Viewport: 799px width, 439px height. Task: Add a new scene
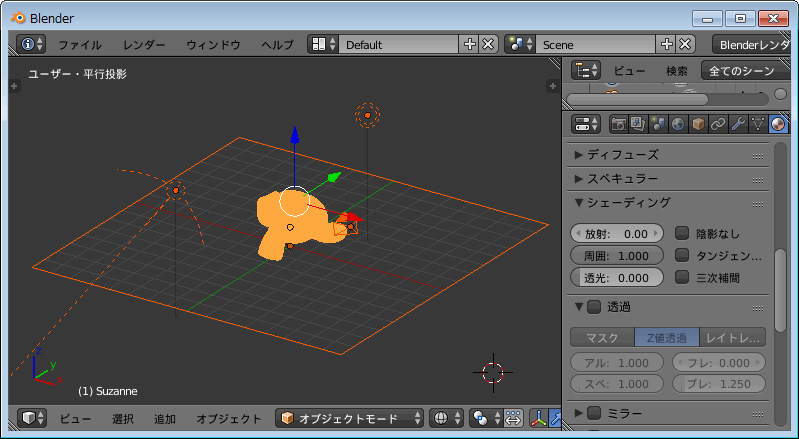(667, 44)
